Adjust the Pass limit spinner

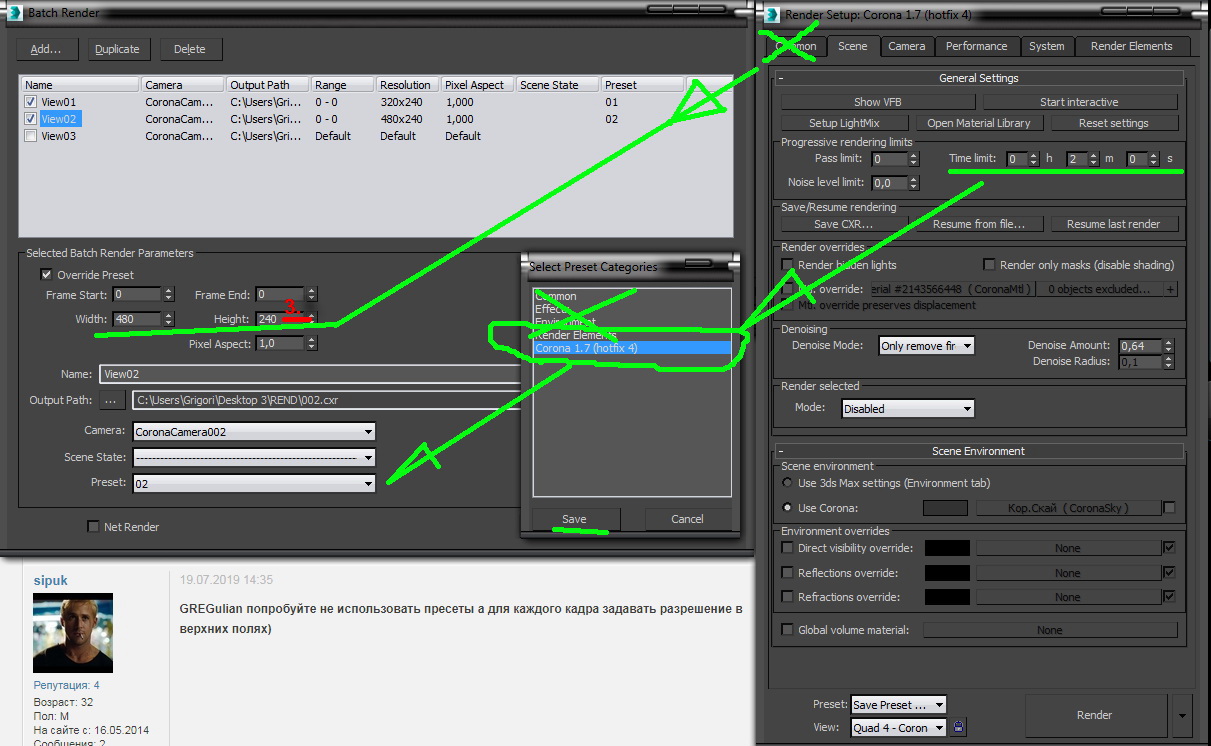(913, 159)
